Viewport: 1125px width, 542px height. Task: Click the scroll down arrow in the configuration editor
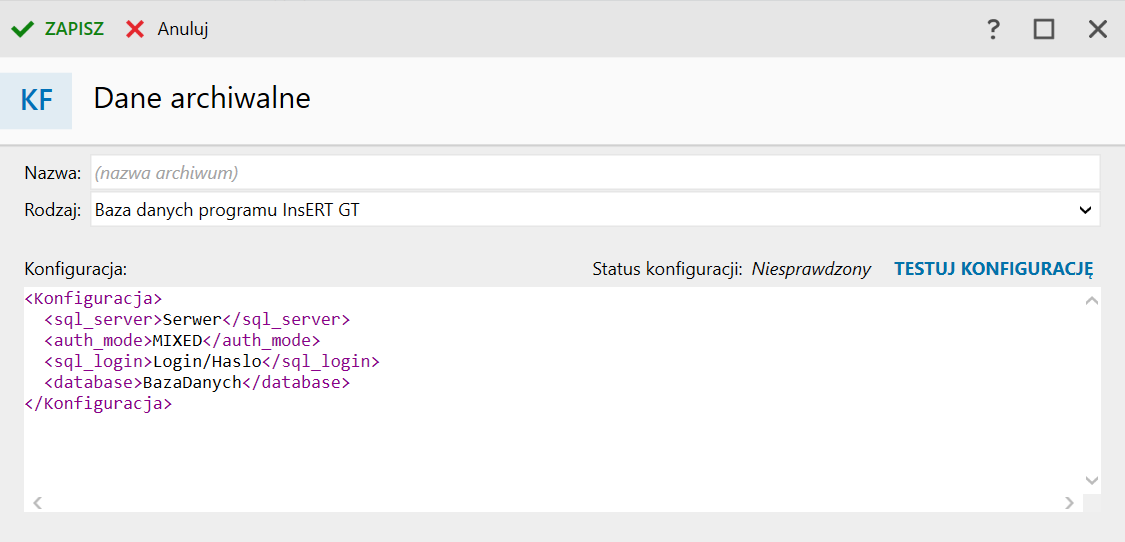click(1091, 480)
